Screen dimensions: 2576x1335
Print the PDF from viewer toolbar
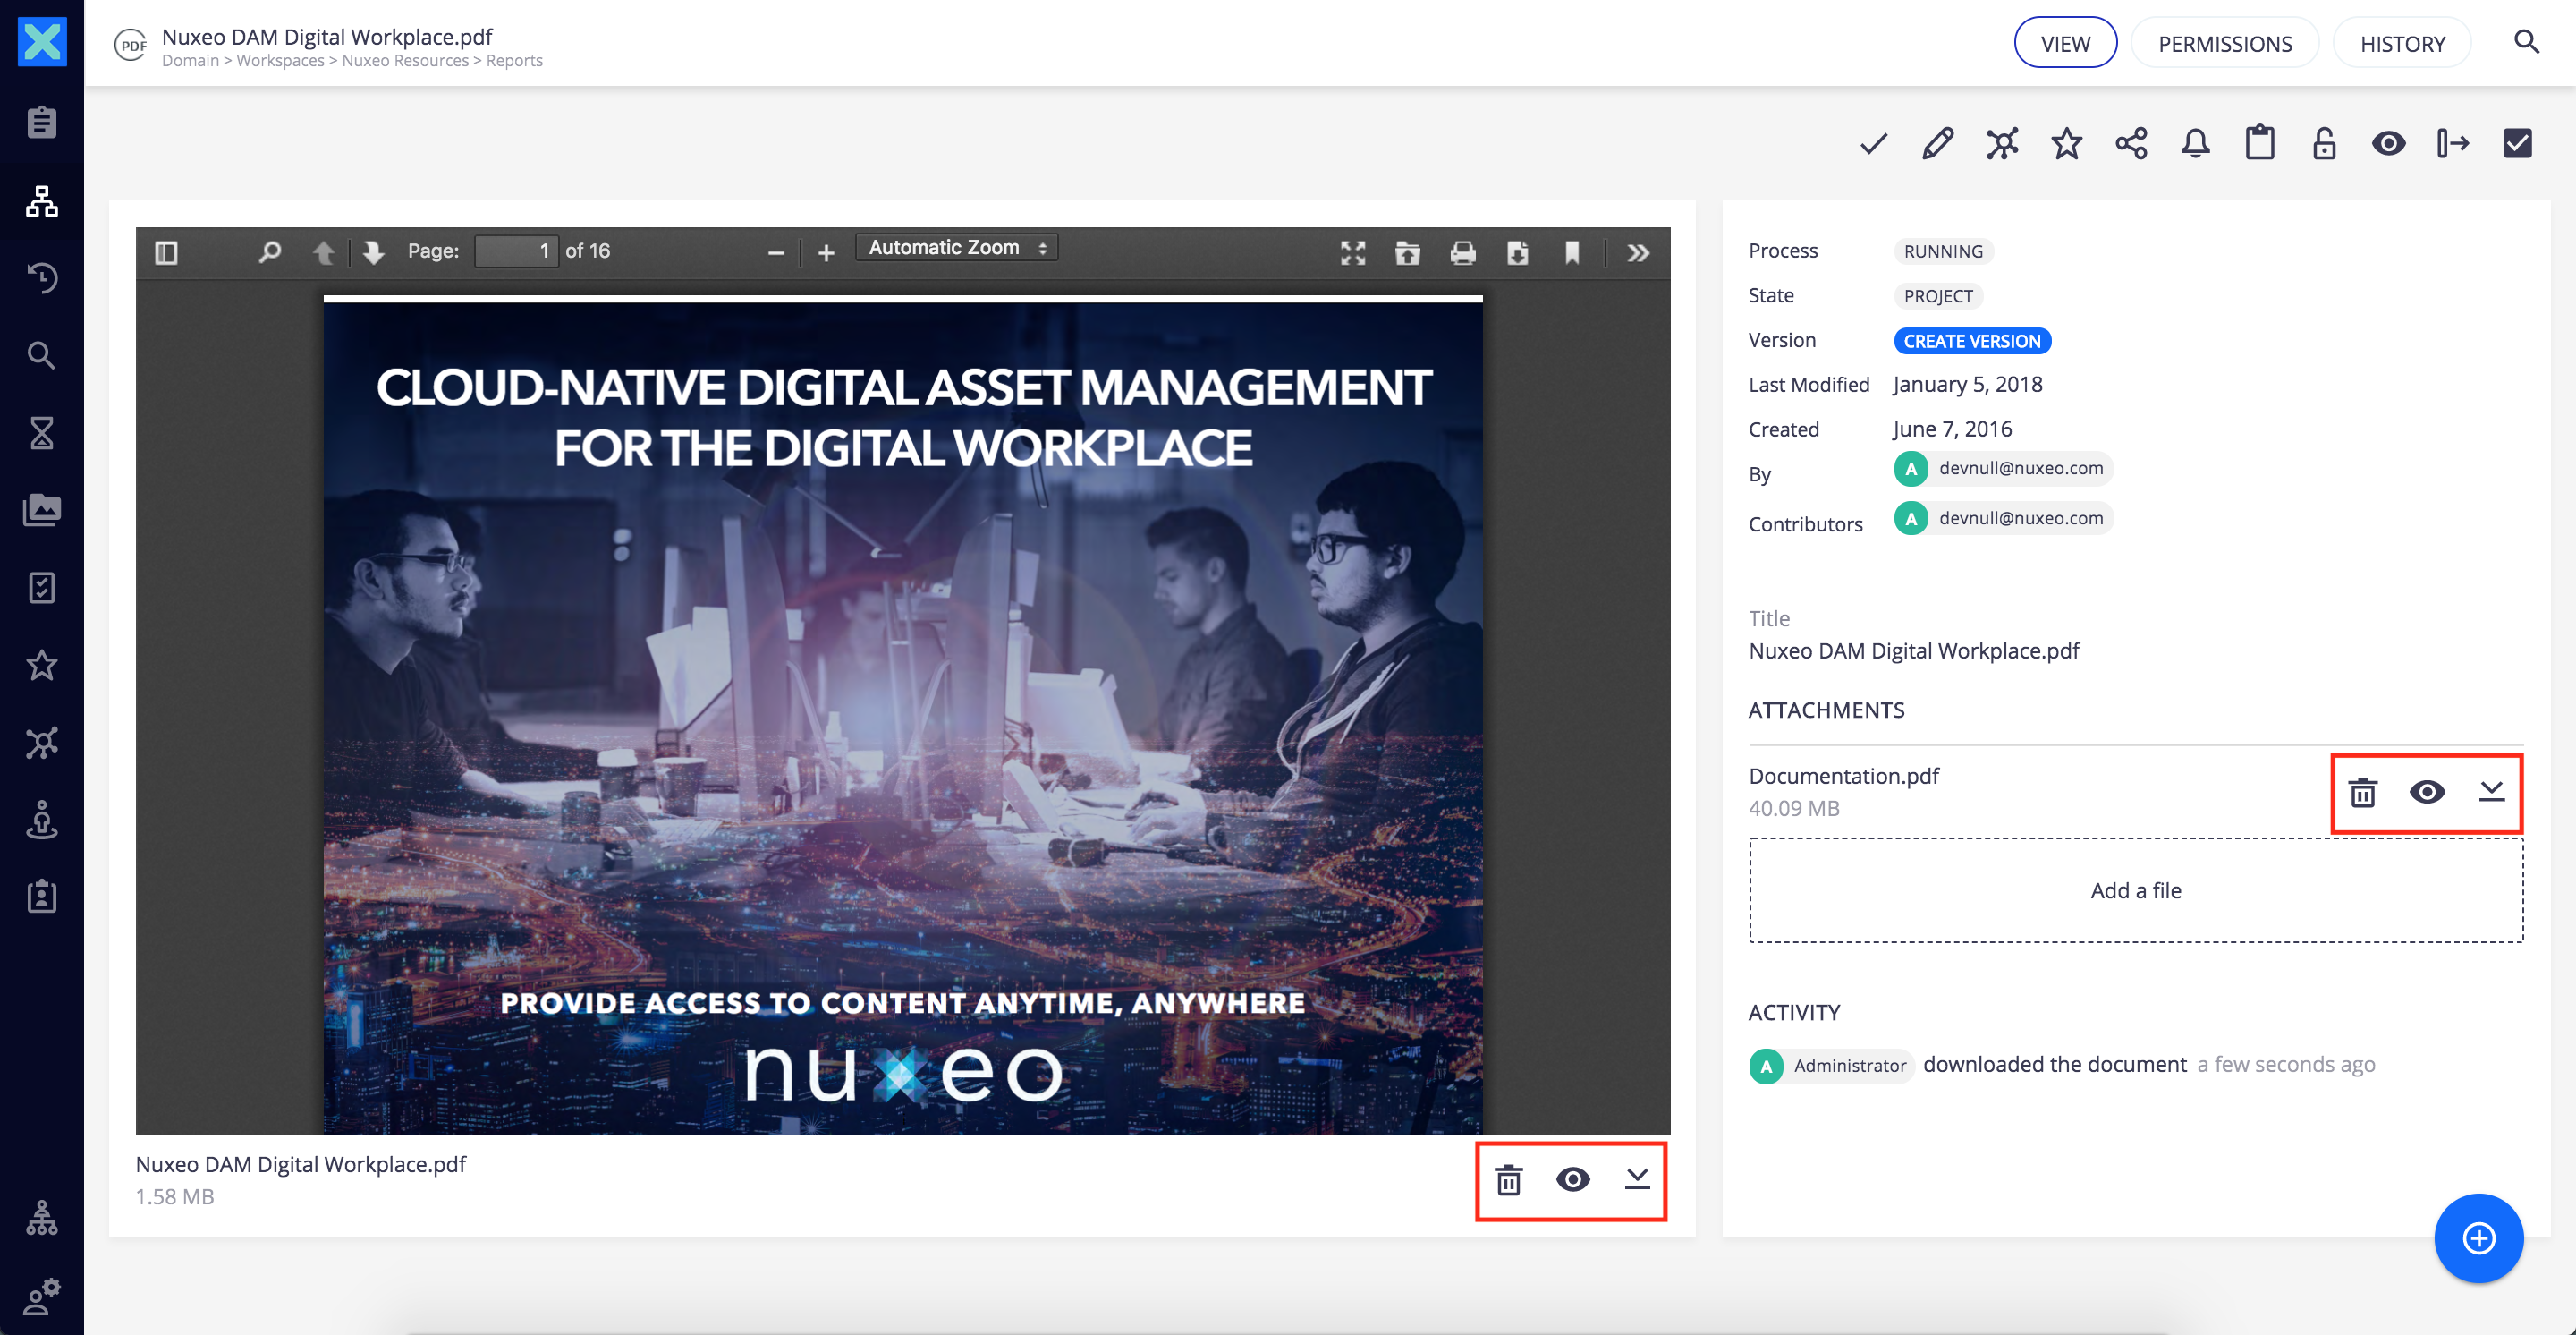tap(1463, 253)
